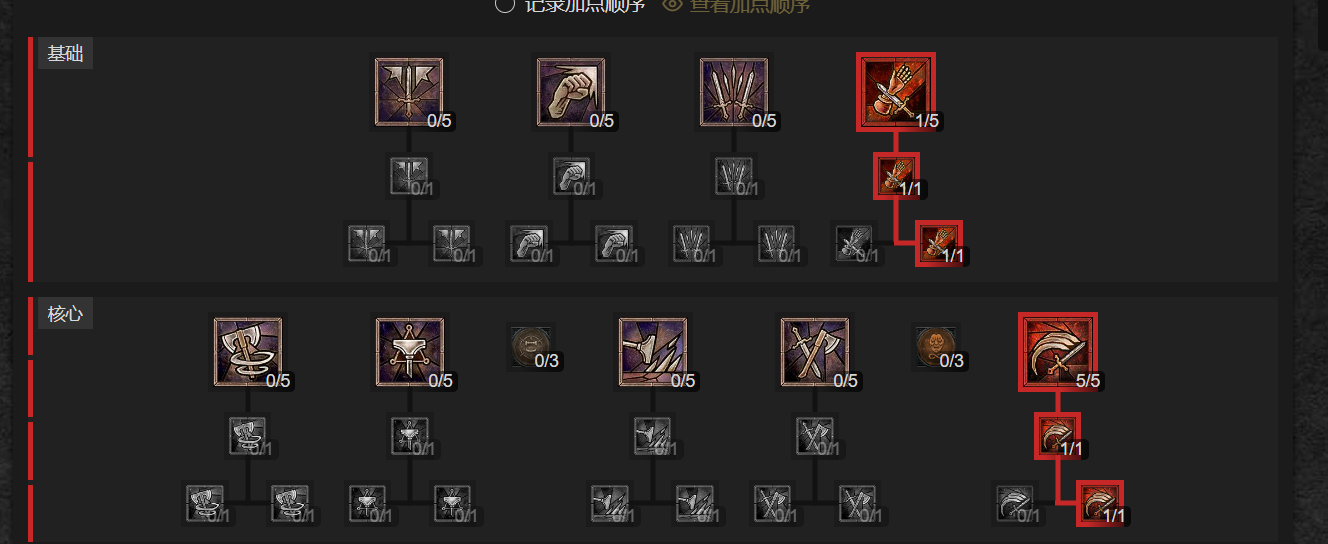Select the twin-axe skill at start of 基础 row
Screen dimensions: 1328x544
coord(409,92)
